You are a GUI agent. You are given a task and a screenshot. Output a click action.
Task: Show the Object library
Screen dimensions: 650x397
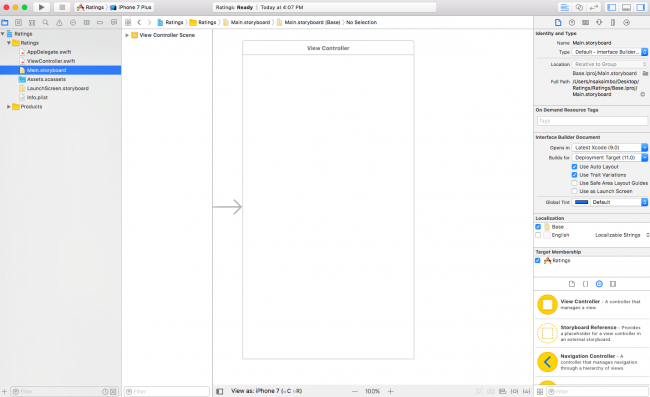point(599,284)
